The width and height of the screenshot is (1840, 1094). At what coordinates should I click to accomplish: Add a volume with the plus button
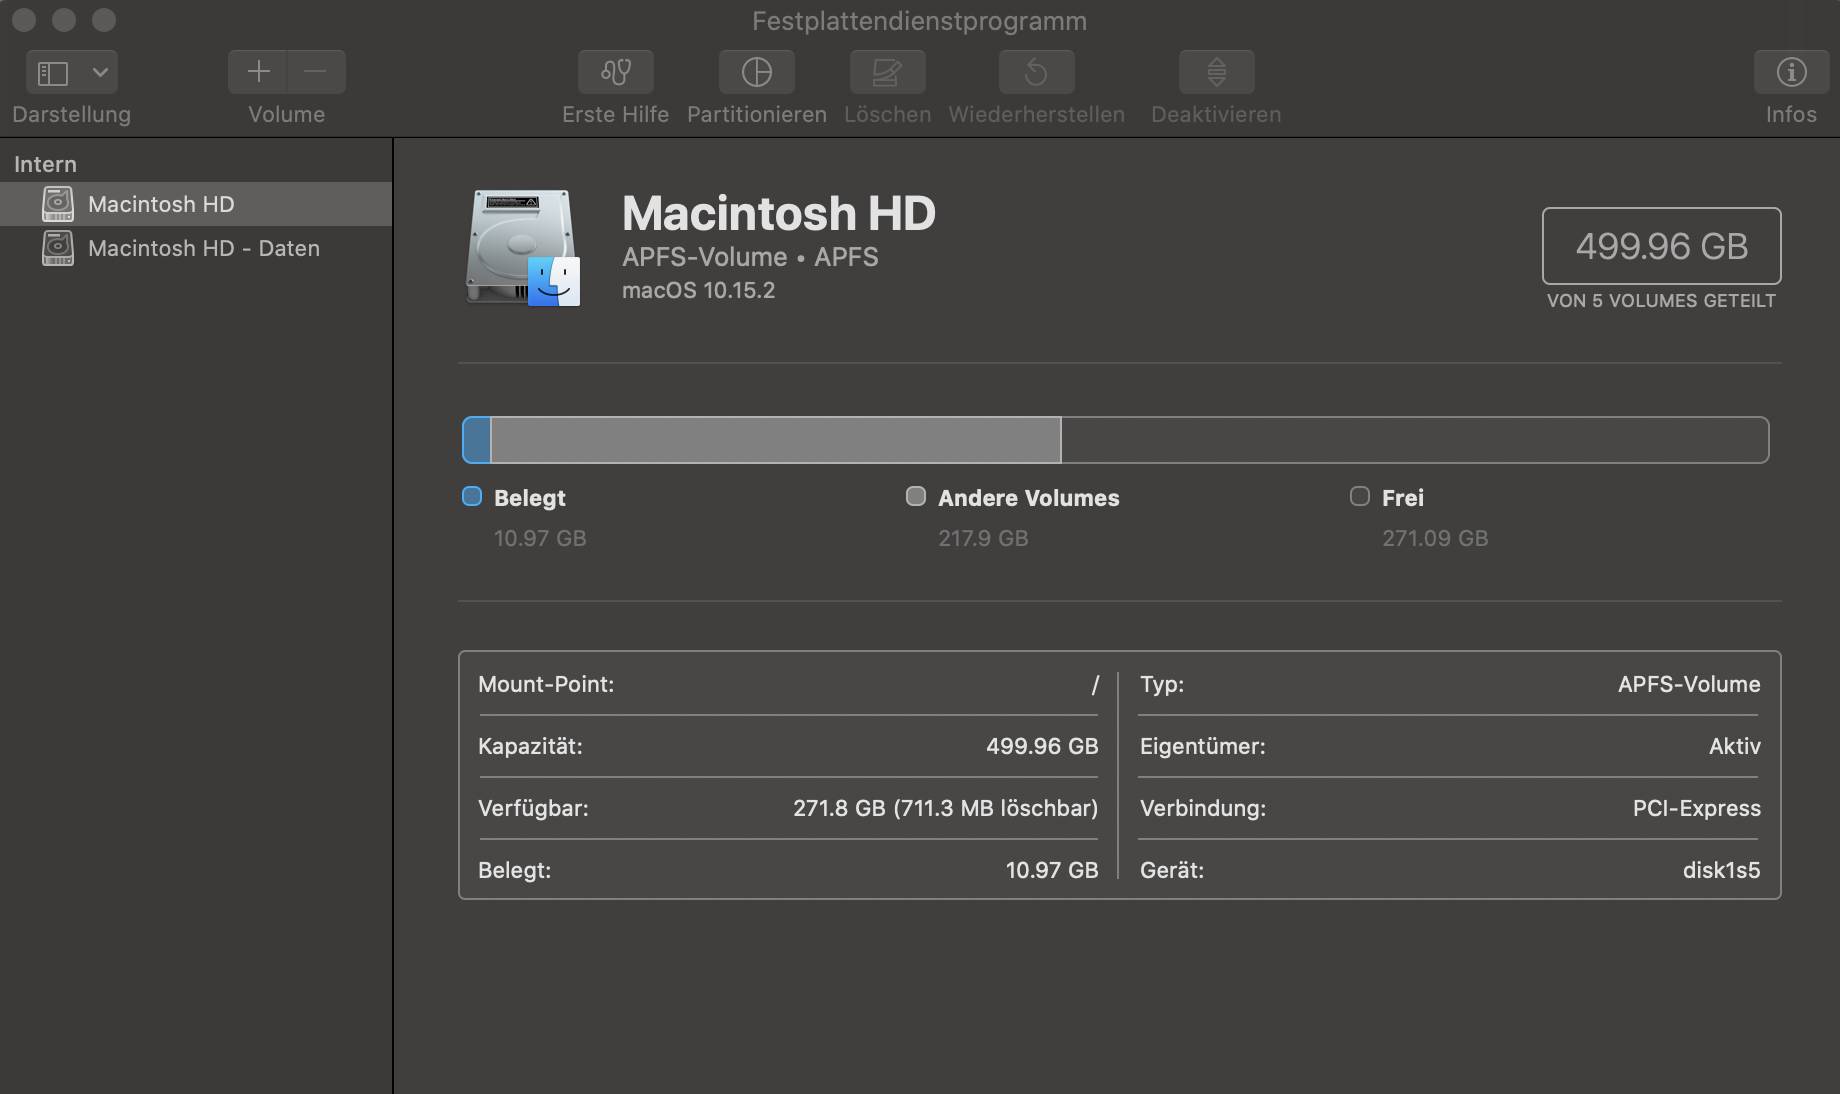pos(258,72)
